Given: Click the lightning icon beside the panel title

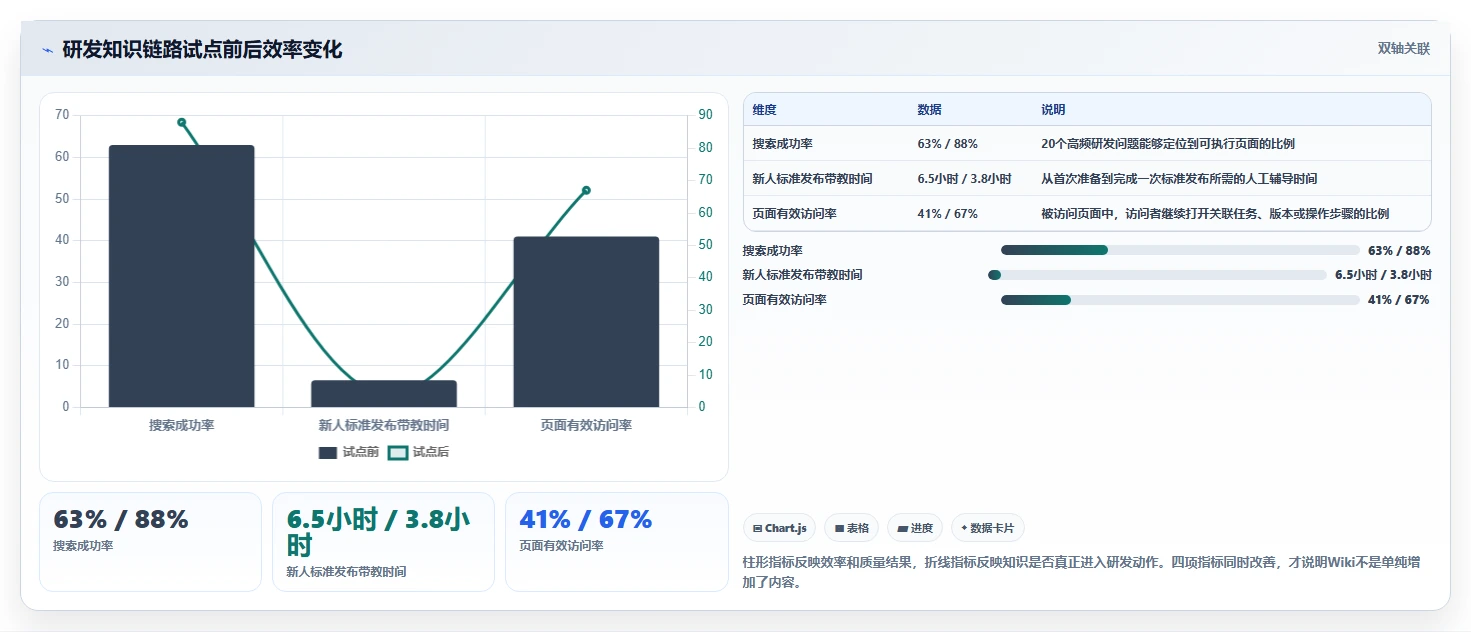Looking at the screenshot, I should coord(47,49).
